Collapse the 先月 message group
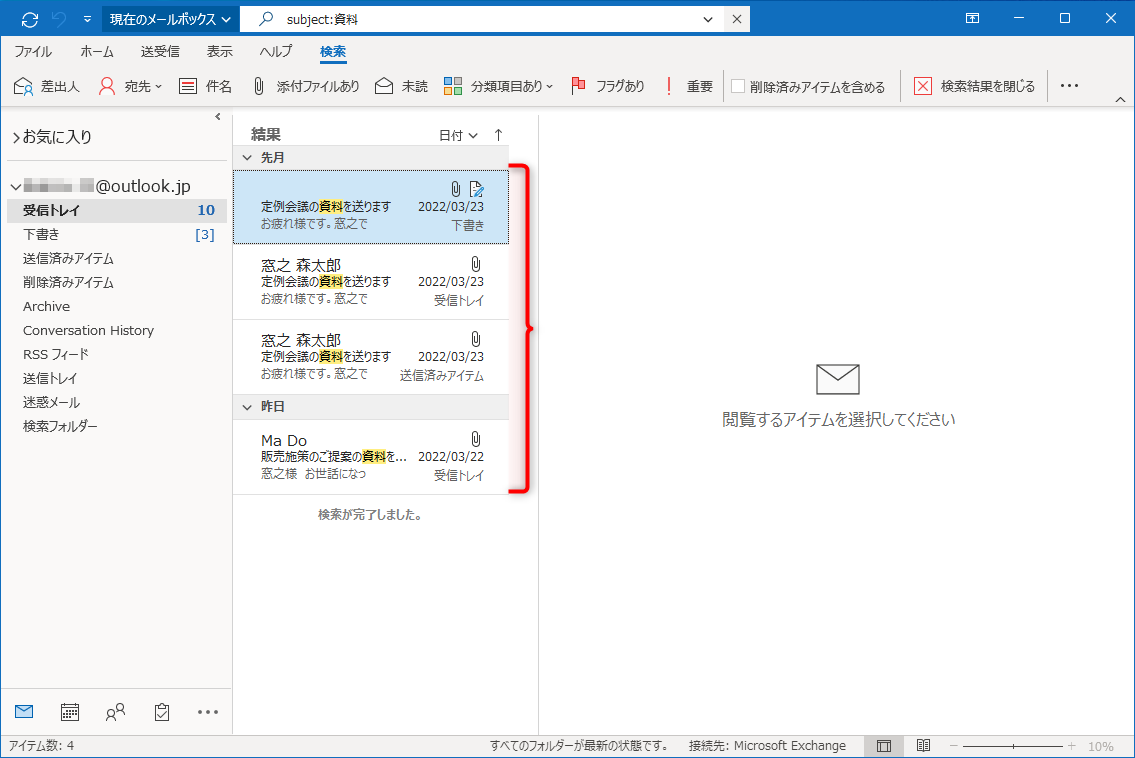This screenshot has width=1135, height=758. pos(246,157)
